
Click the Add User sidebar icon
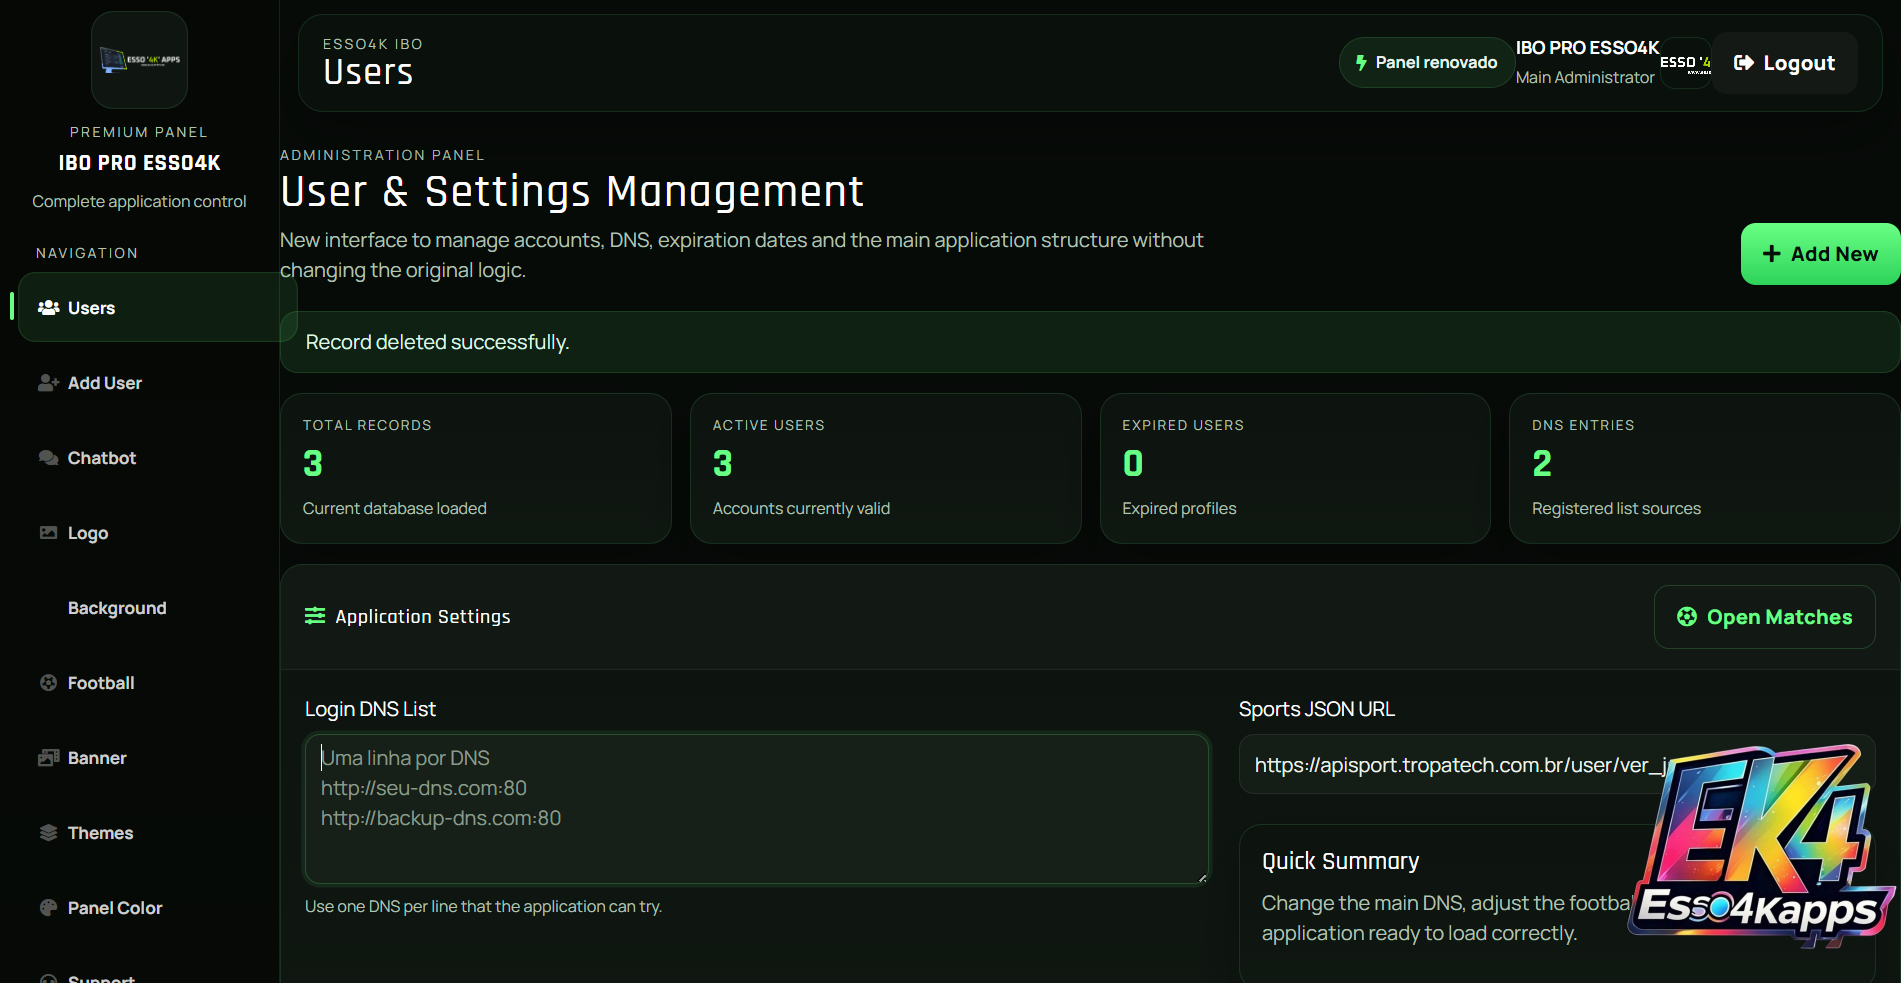pos(48,383)
